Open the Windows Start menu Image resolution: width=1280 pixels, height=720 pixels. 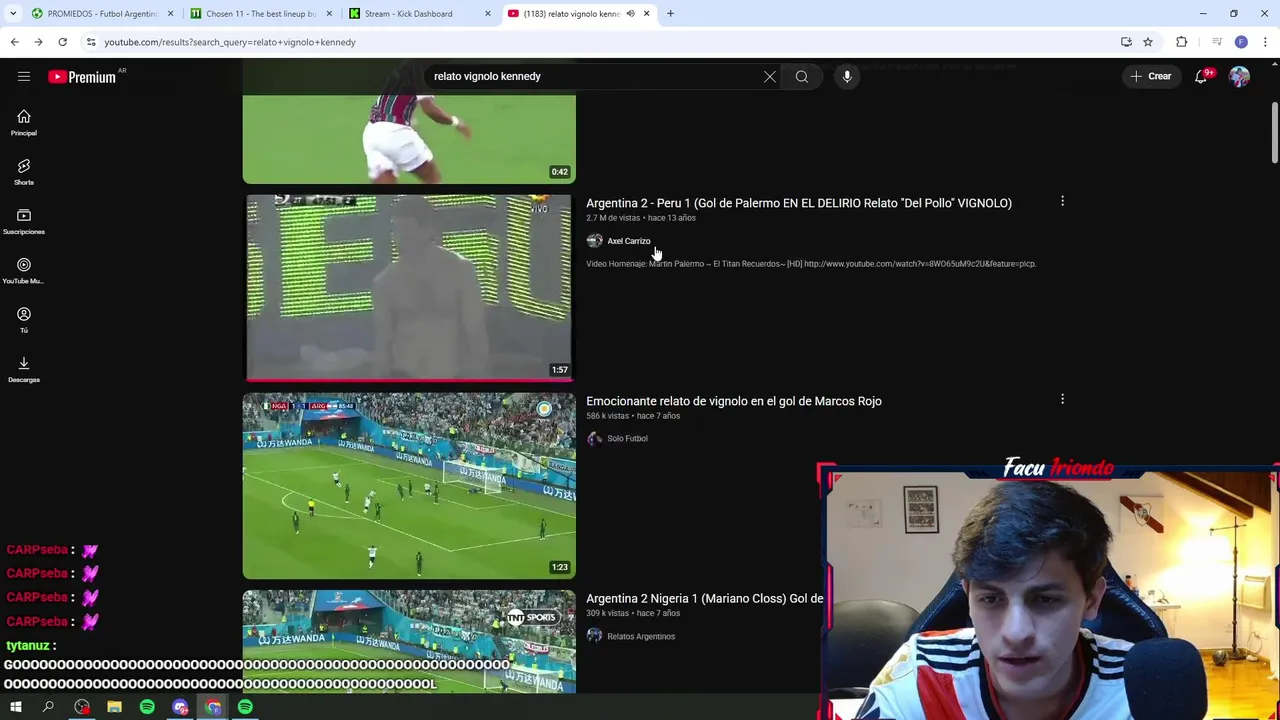(15, 707)
